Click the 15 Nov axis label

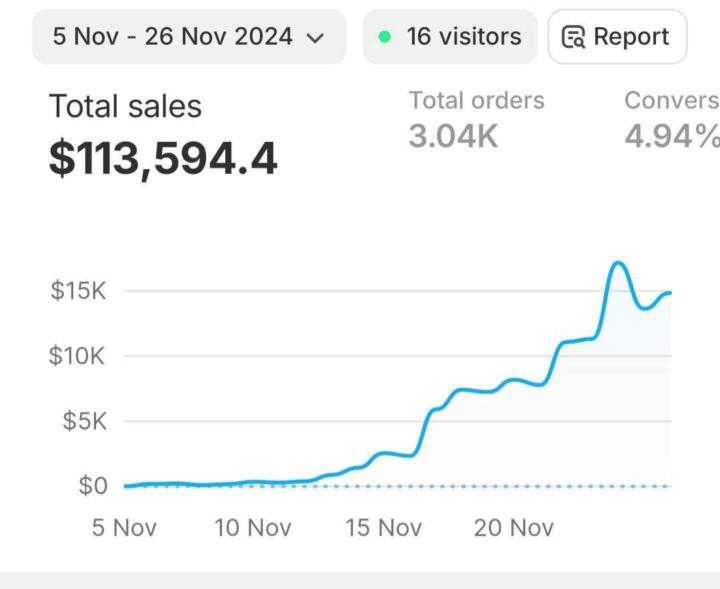[x=384, y=527]
